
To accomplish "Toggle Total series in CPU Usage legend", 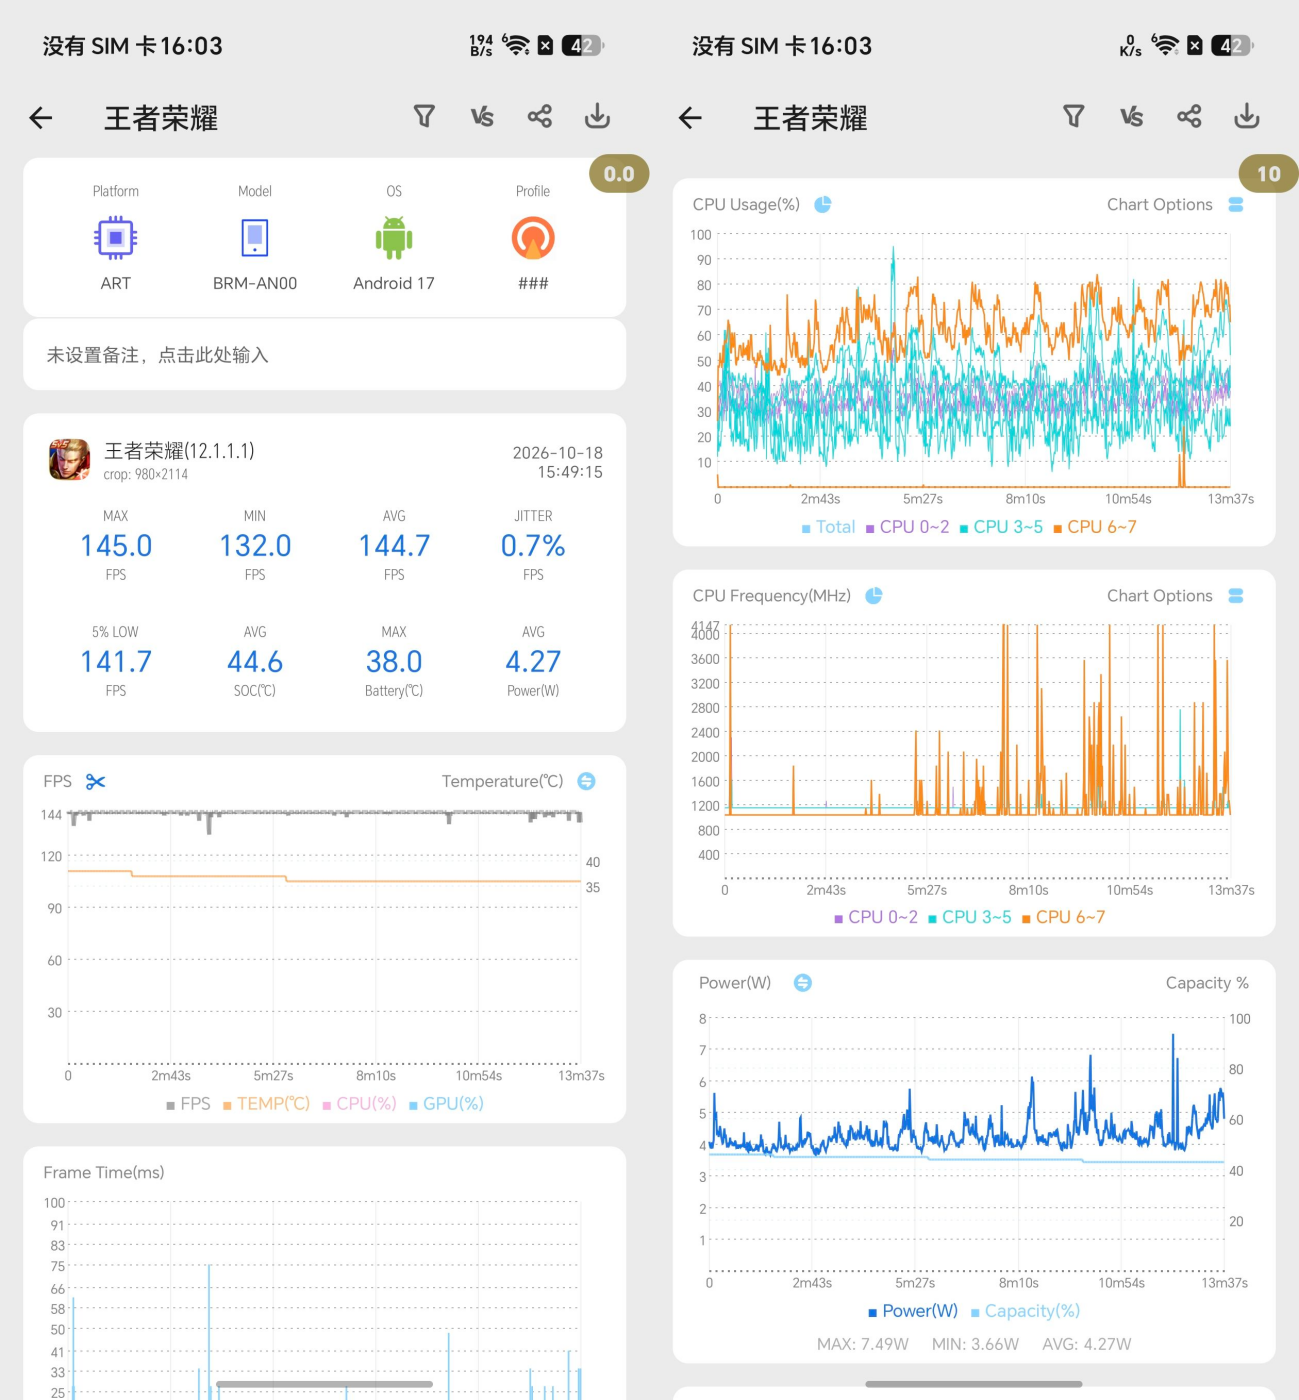I will pos(828,527).
